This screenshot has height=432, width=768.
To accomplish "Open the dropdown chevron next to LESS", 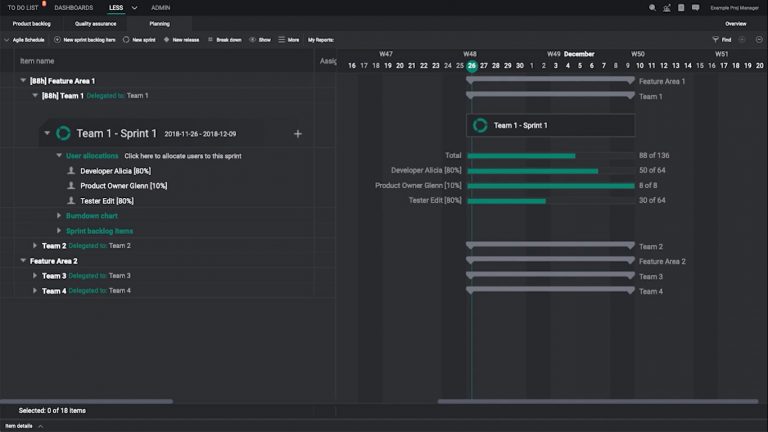I will [134, 7].
